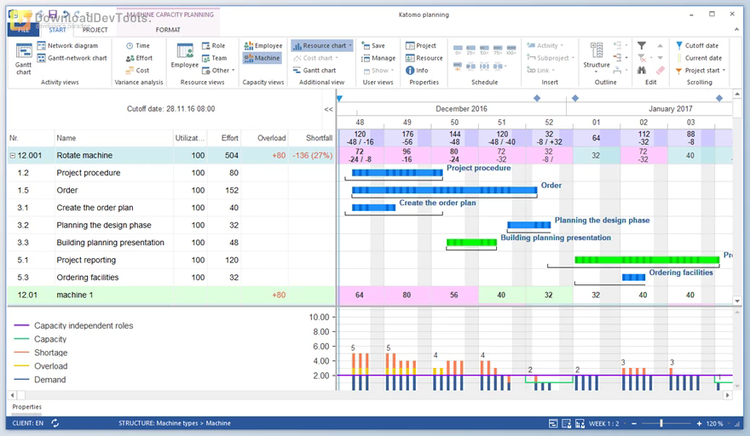The width and height of the screenshot is (750, 436).
Task: Click the Overload column header
Action: click(265, 138)
